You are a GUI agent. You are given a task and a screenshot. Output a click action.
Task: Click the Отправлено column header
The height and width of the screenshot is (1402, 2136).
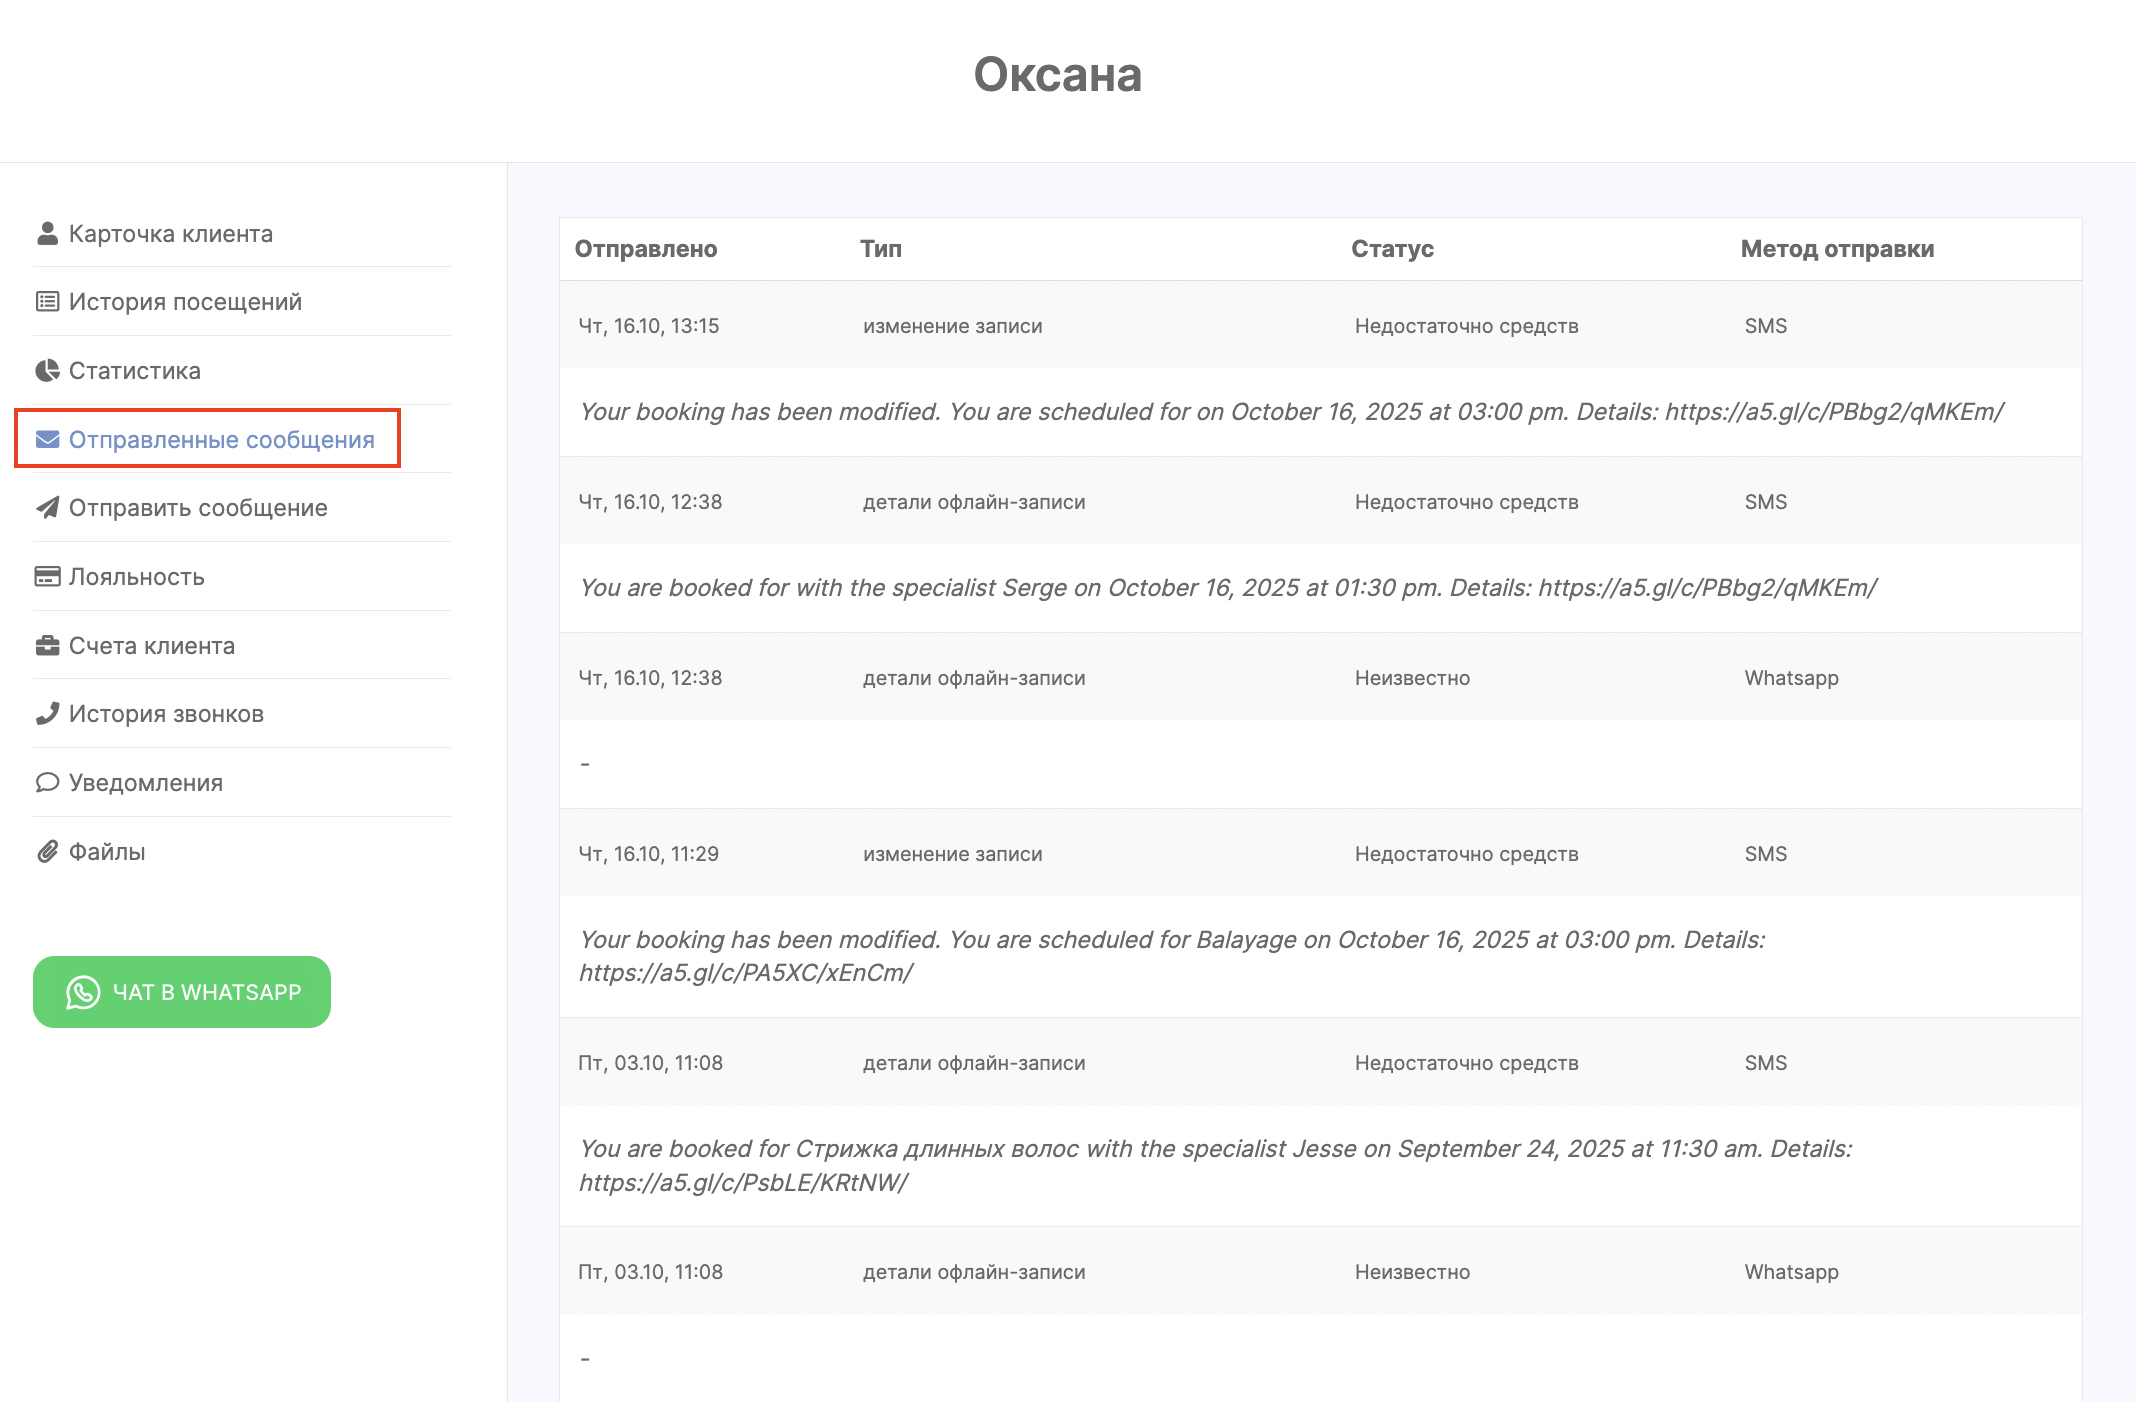(646, 249)
